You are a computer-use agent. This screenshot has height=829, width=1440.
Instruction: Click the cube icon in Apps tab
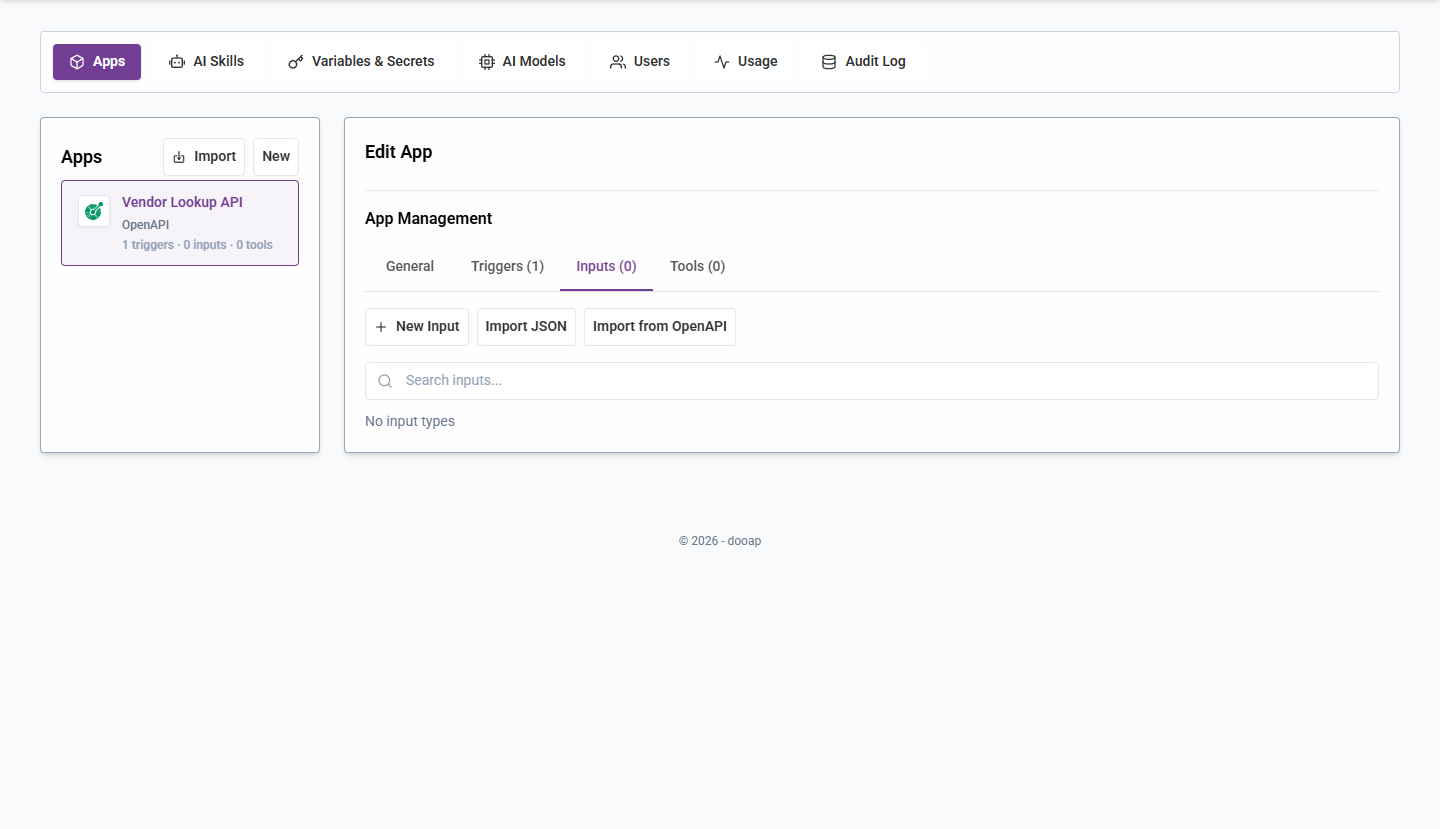(x=77, y=62)
